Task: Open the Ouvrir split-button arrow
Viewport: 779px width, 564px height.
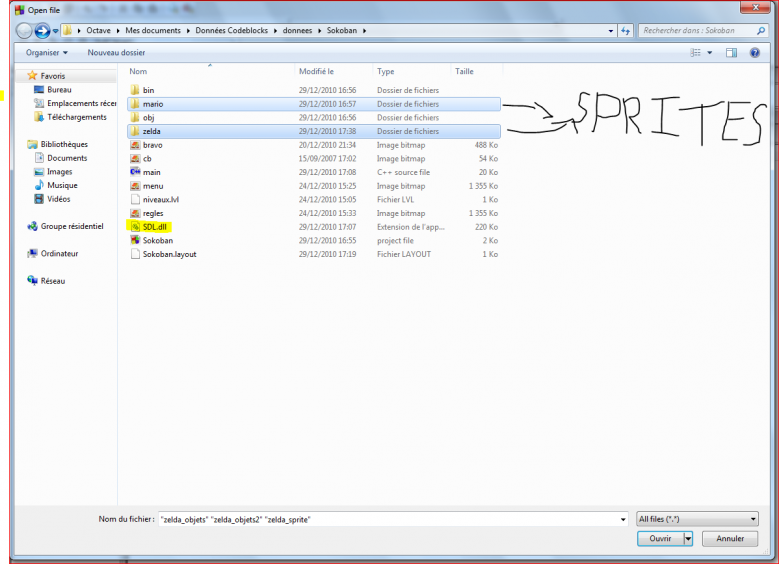Action: pos(688,539)
